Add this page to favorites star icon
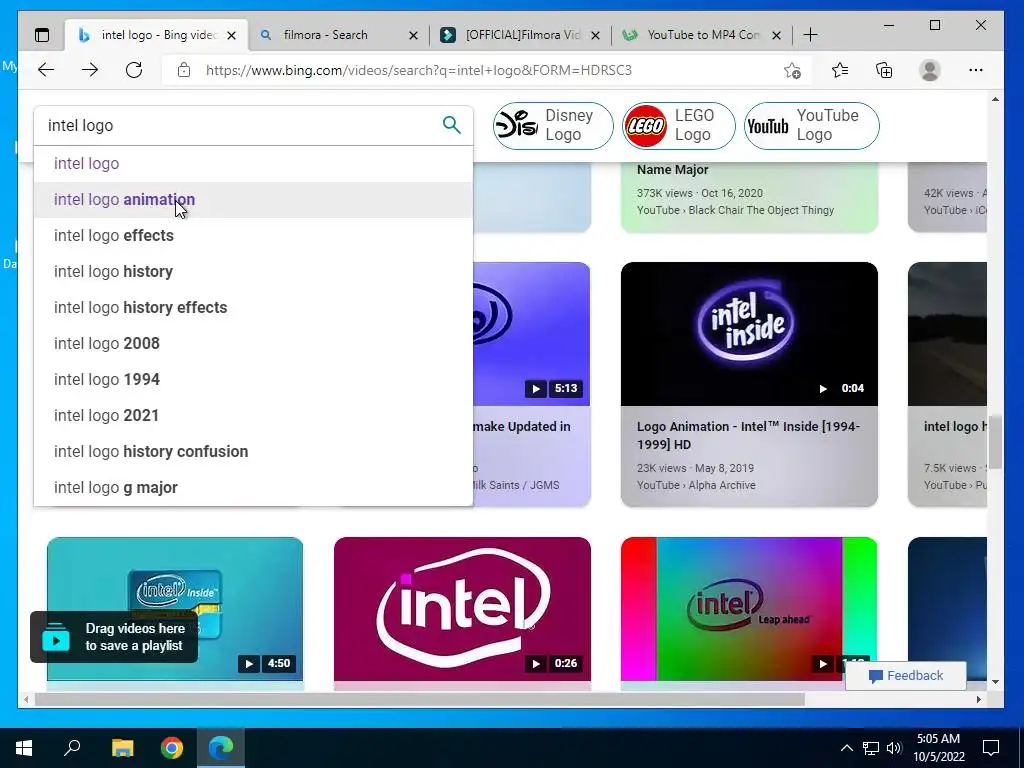The height and width of the screenshot is (768, 1024). point(792,71)
